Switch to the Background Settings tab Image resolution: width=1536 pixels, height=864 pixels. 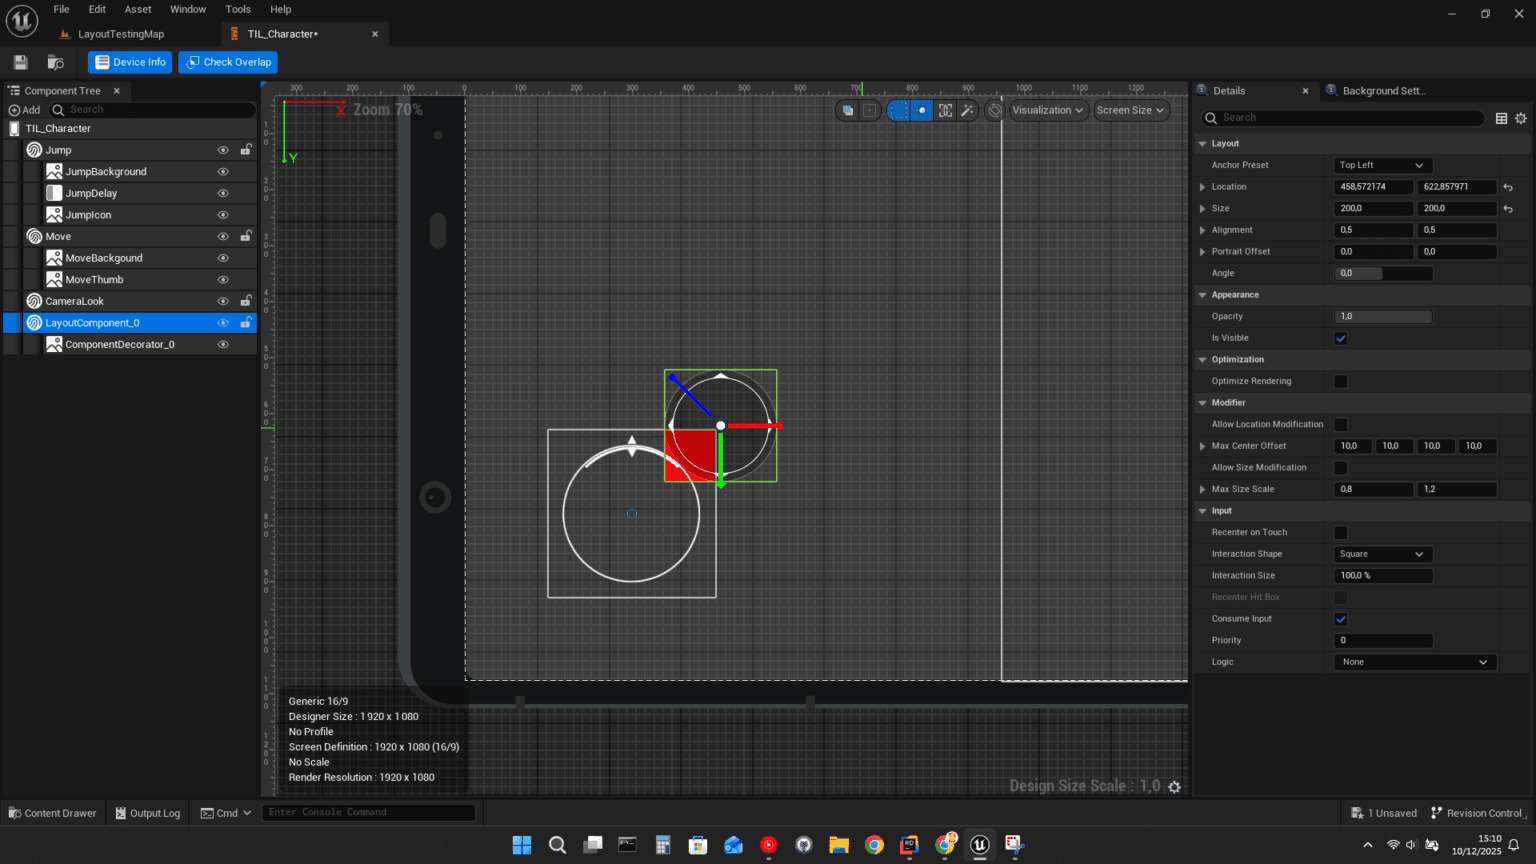tap(1383, 91)
